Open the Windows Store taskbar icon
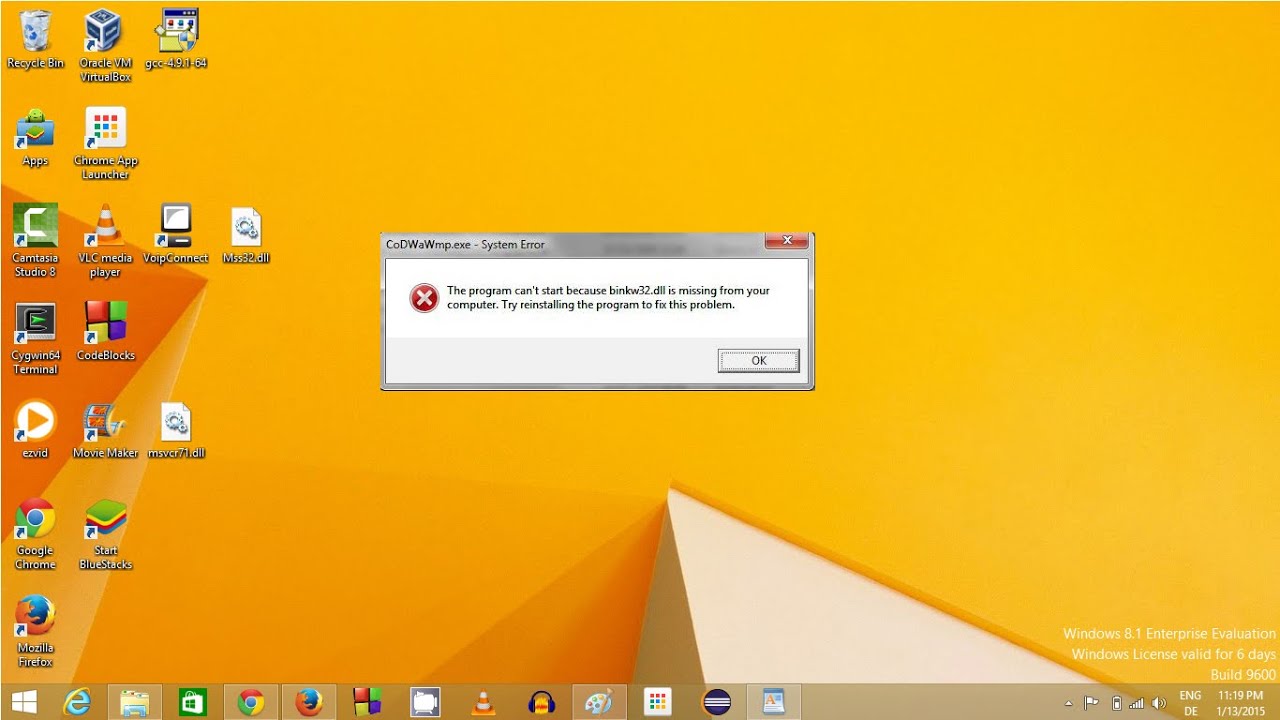 click(192, 702)
